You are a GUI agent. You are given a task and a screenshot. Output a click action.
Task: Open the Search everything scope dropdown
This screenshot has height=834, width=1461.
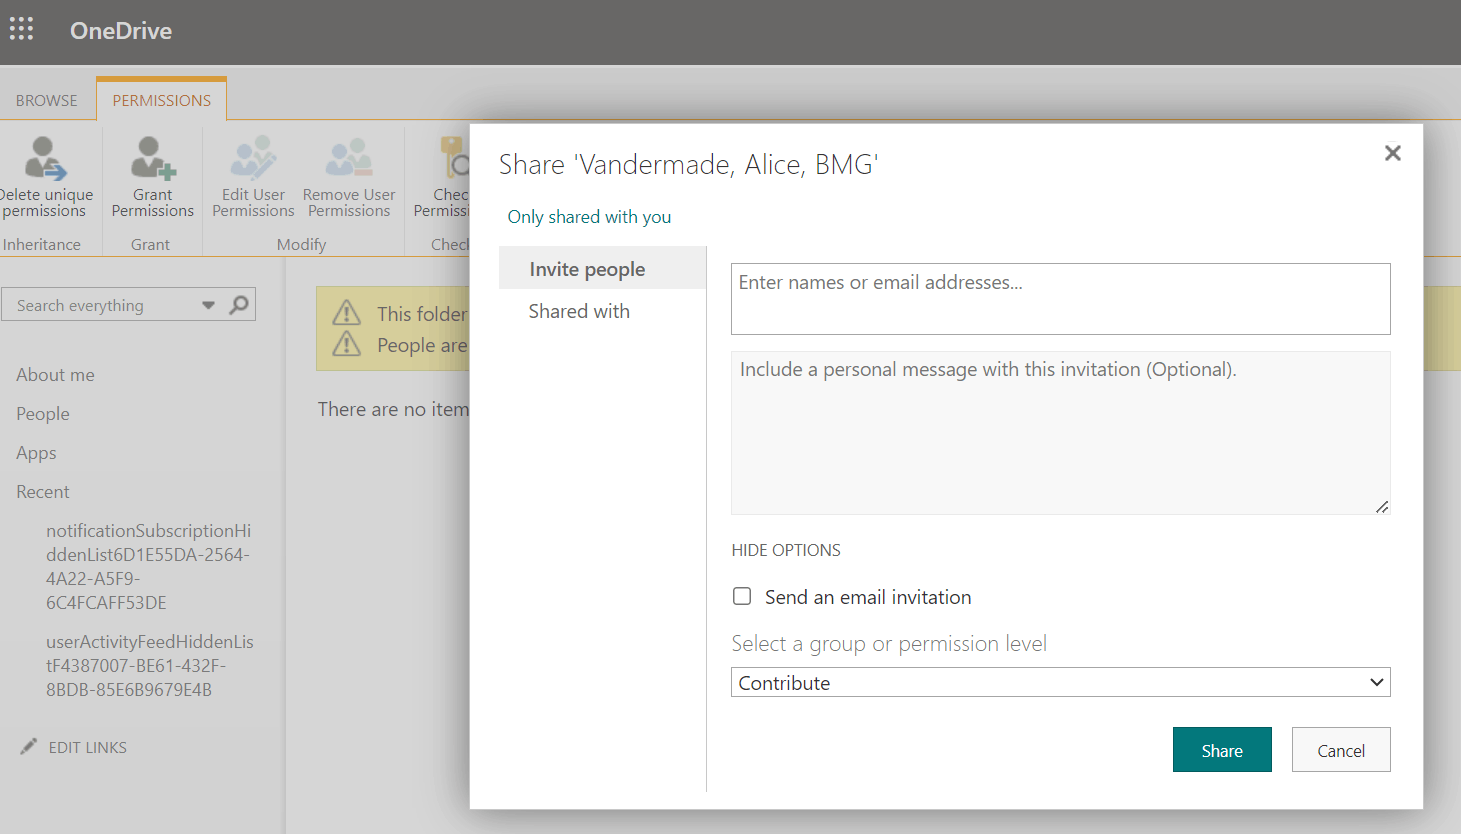point(208,304)
